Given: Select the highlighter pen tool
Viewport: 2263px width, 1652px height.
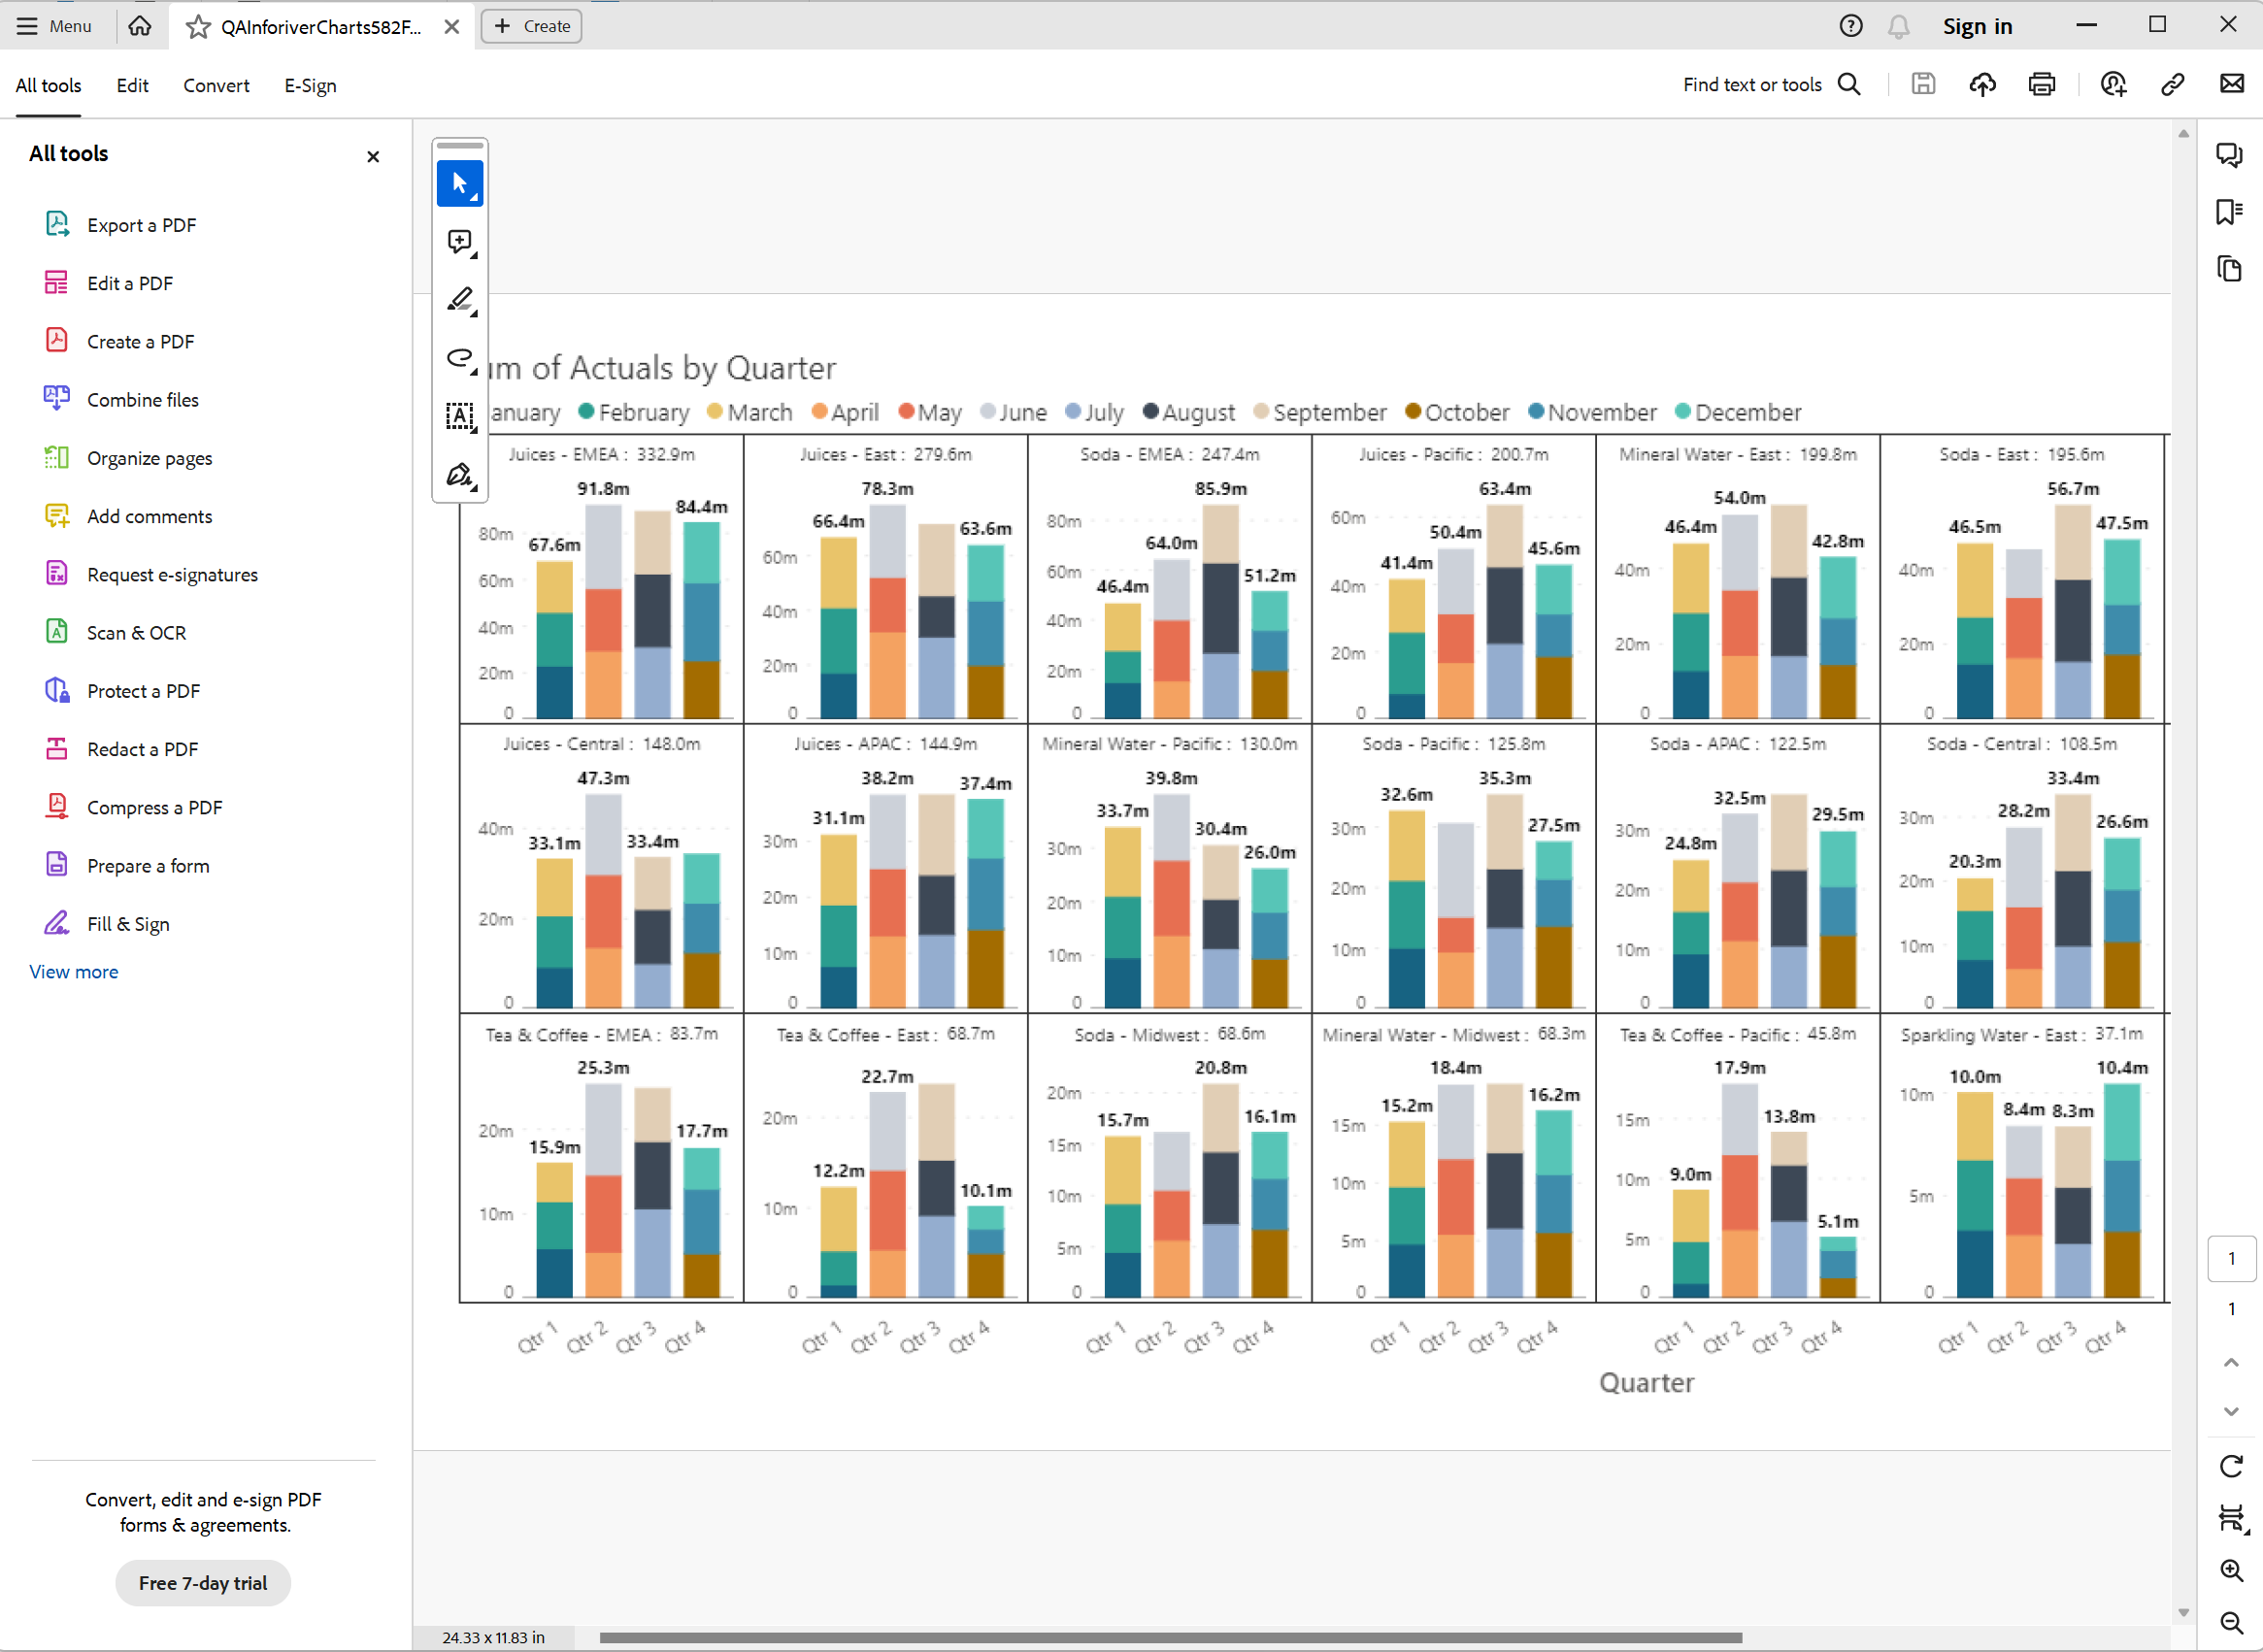Looking at the screenshot, I should (459, 300).
